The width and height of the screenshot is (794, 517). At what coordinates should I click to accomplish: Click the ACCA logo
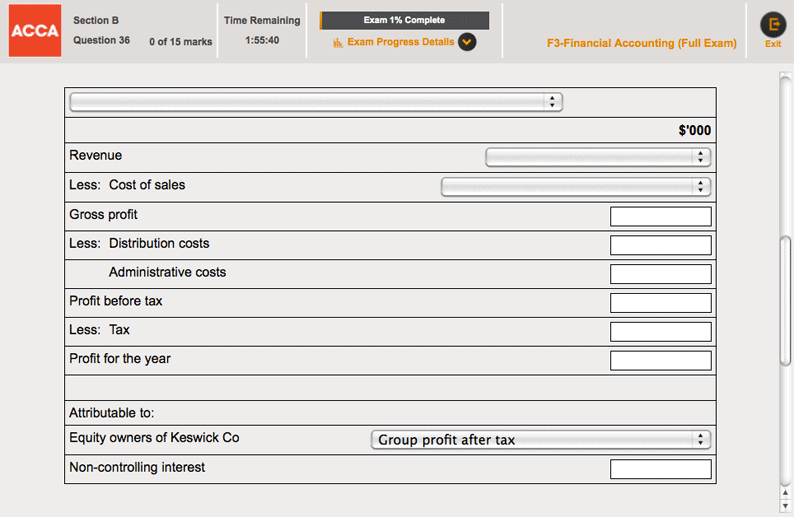tap(35, 31)
